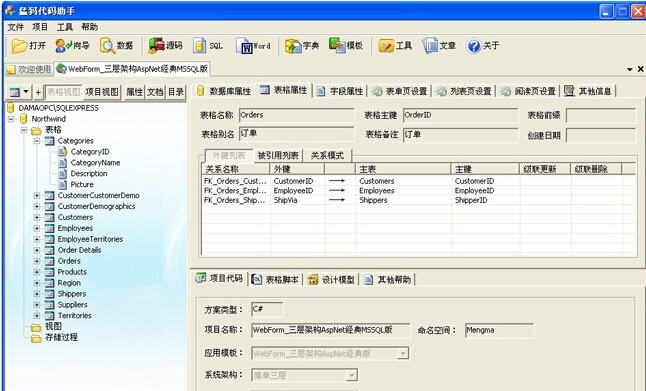The height and width of the screenshot is (391, 646).
Task: Collapse the Northwind database node
Action: click(x=11, y=119)
